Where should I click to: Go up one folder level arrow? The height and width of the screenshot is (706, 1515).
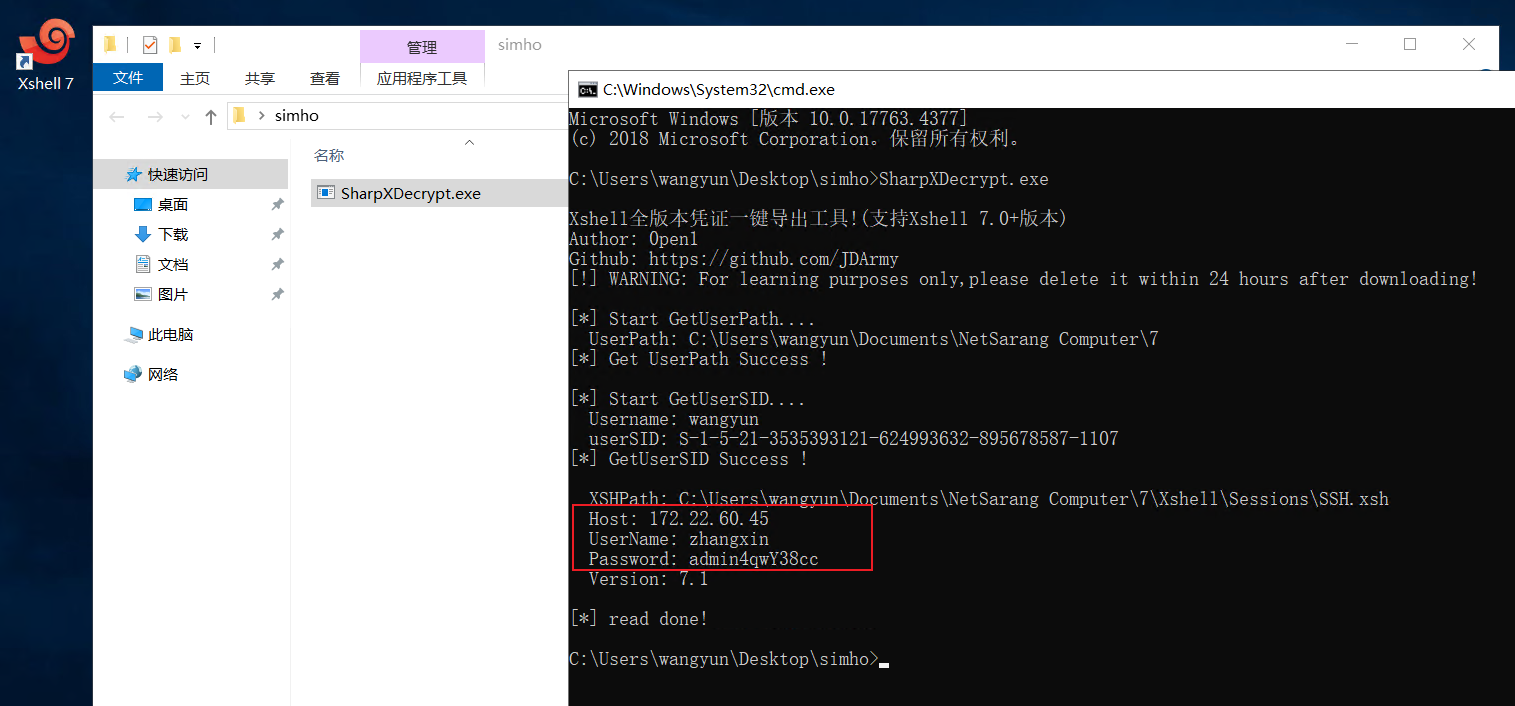coord(210,117)
